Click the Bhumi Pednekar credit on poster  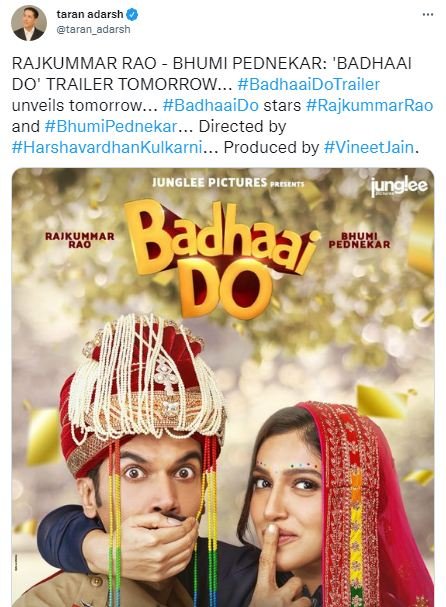pos(359,240)
